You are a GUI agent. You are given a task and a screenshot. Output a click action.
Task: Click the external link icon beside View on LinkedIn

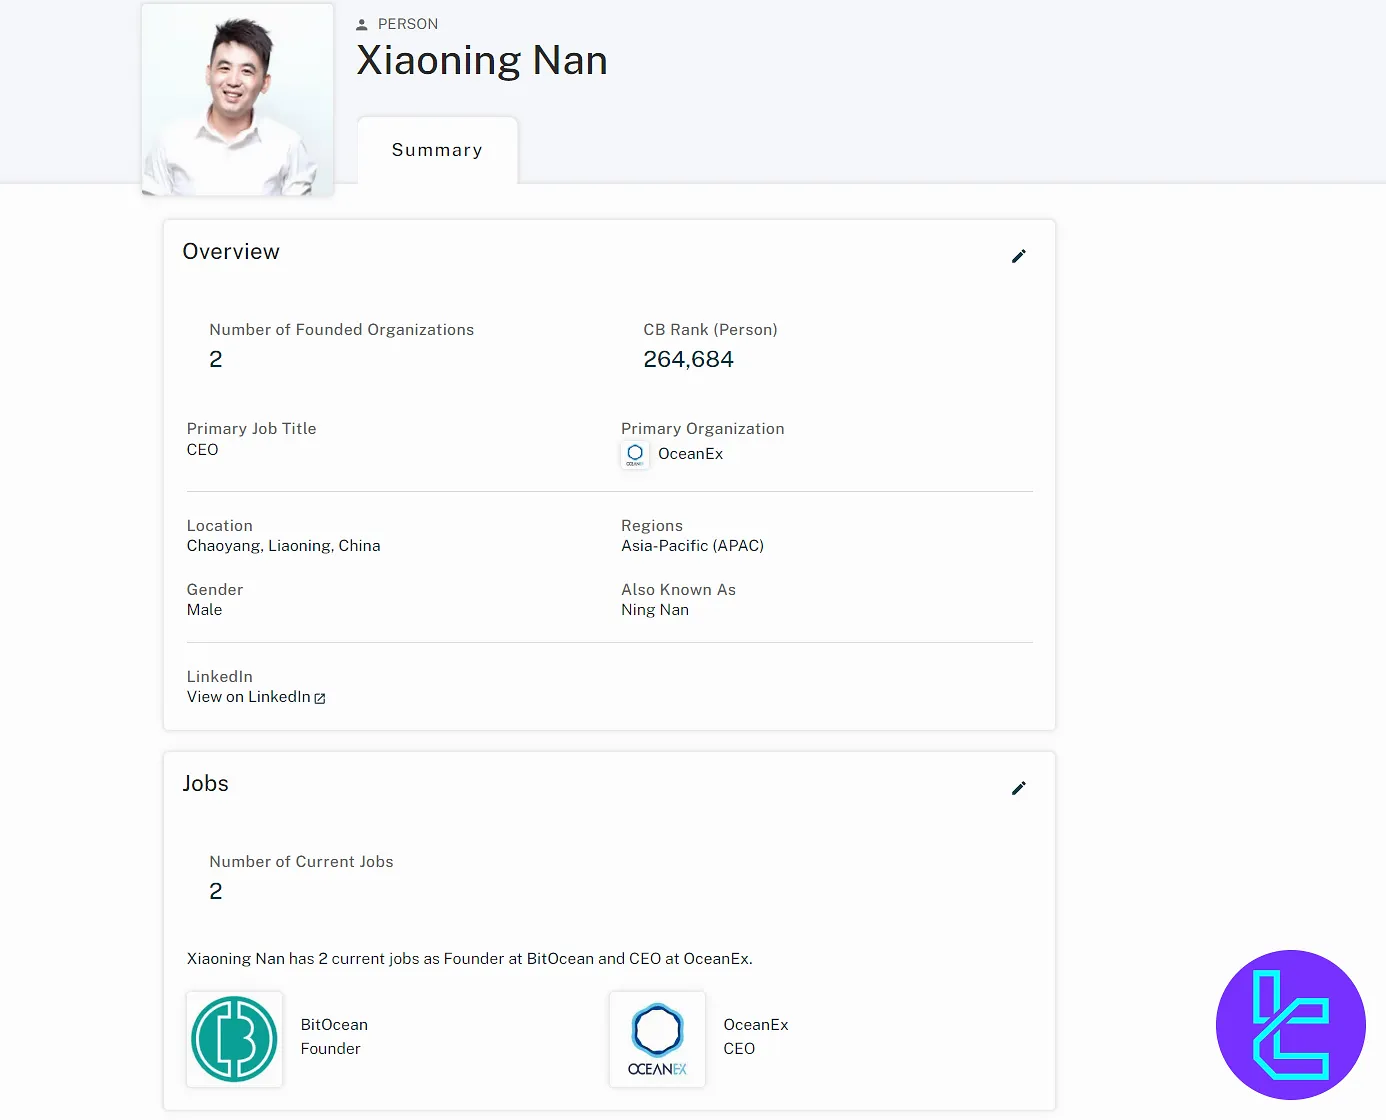[x=320, y=698]
